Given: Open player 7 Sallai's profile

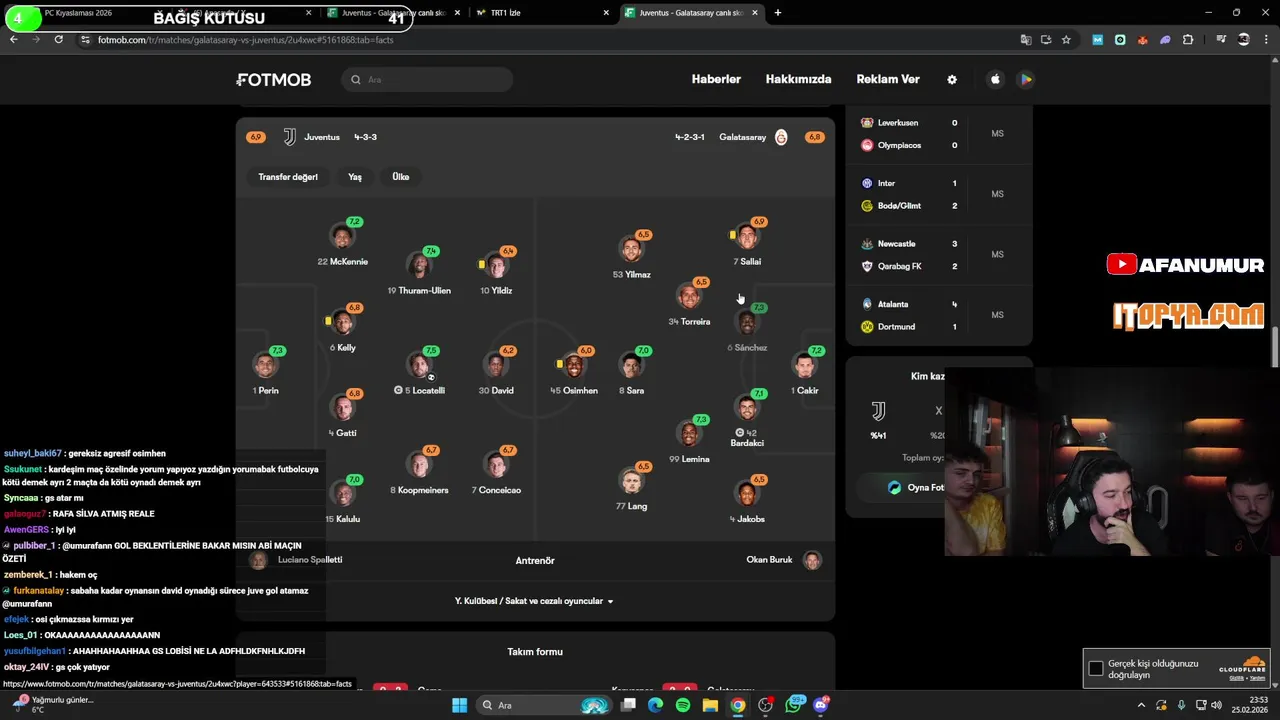Looking at the screenshot, I should pyautogui.click(x=747, y=244).
